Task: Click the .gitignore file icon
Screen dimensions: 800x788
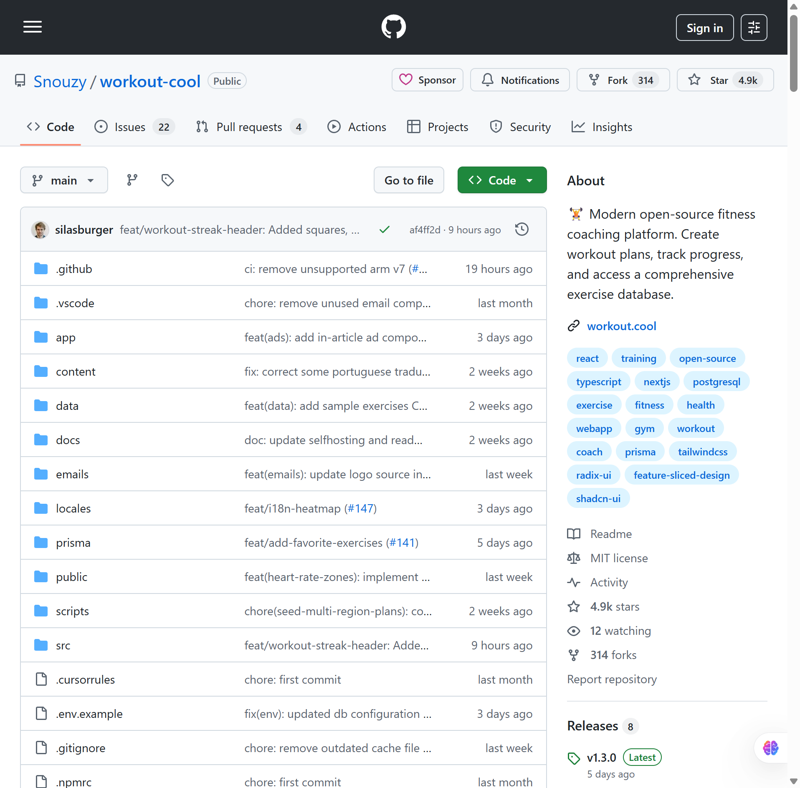Action: (41, 748)
